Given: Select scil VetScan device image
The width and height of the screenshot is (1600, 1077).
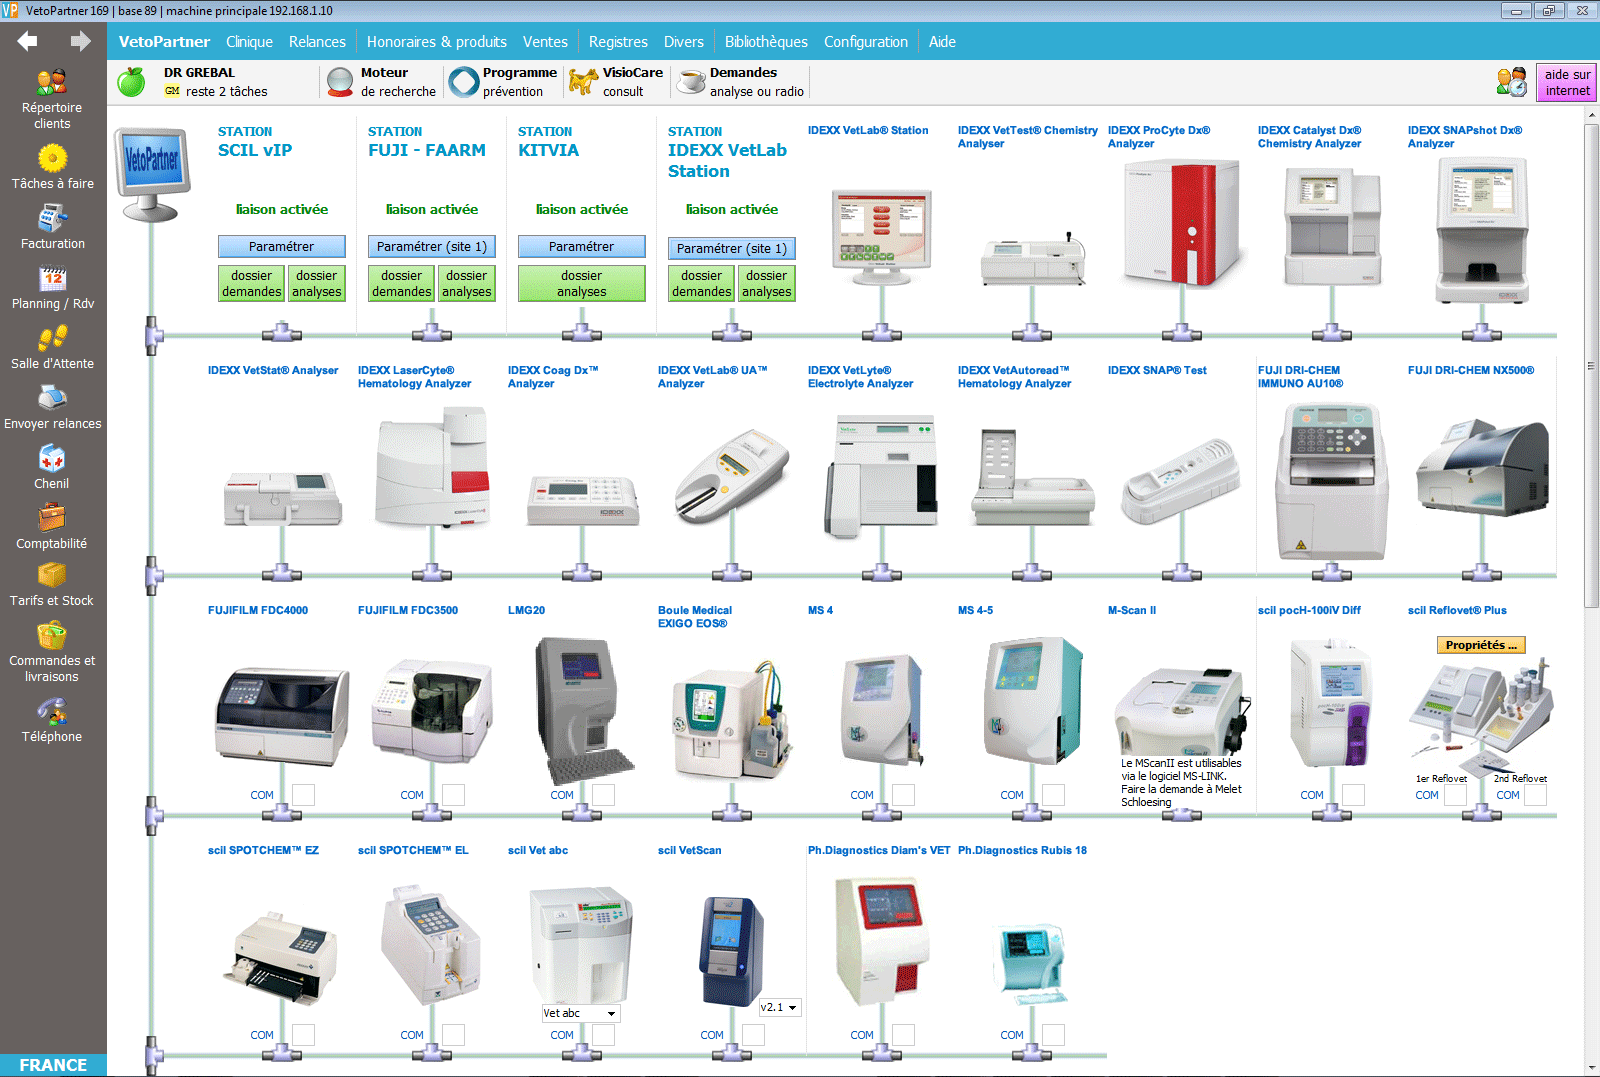Looking at the screenshot, I should pyautogui.click(x=732, y=951).
